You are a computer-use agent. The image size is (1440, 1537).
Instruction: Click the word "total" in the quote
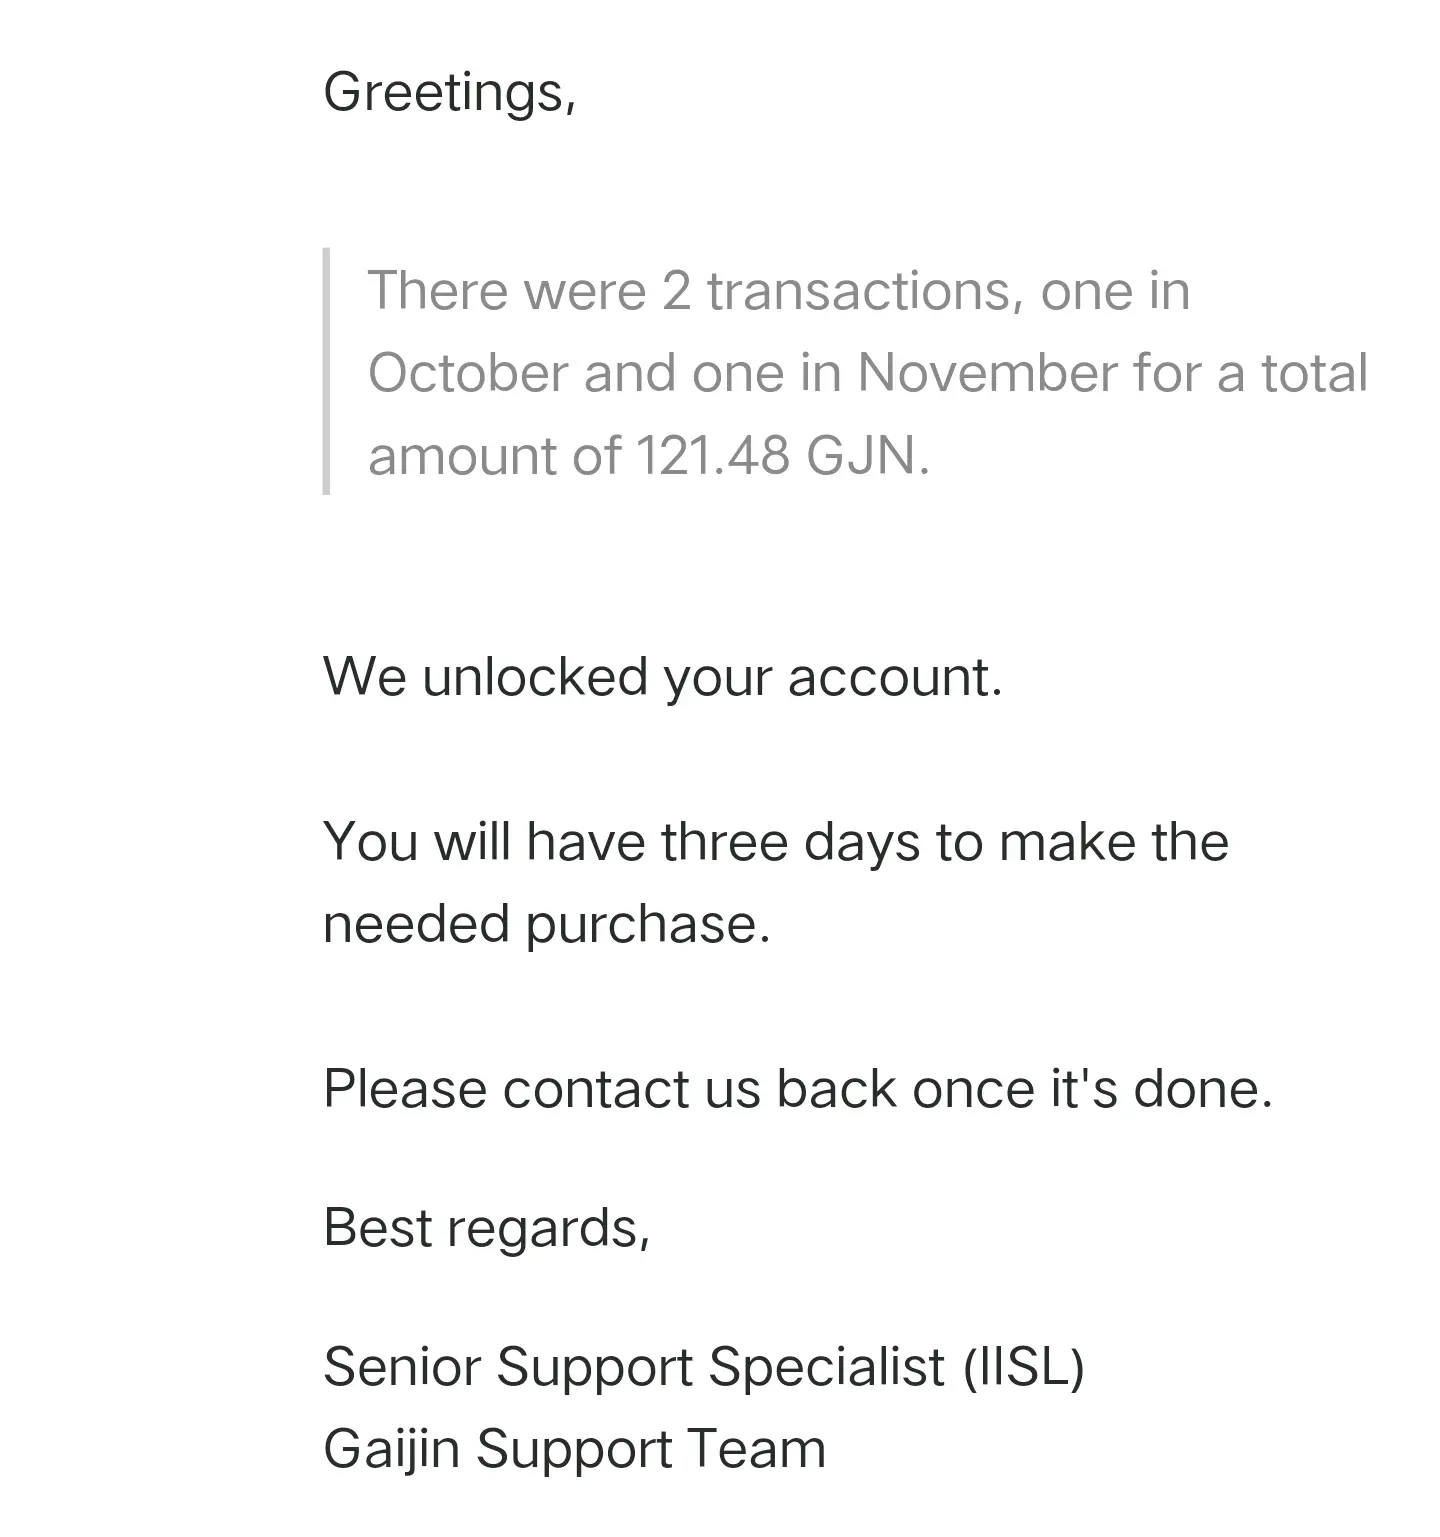coord(1313,373)
